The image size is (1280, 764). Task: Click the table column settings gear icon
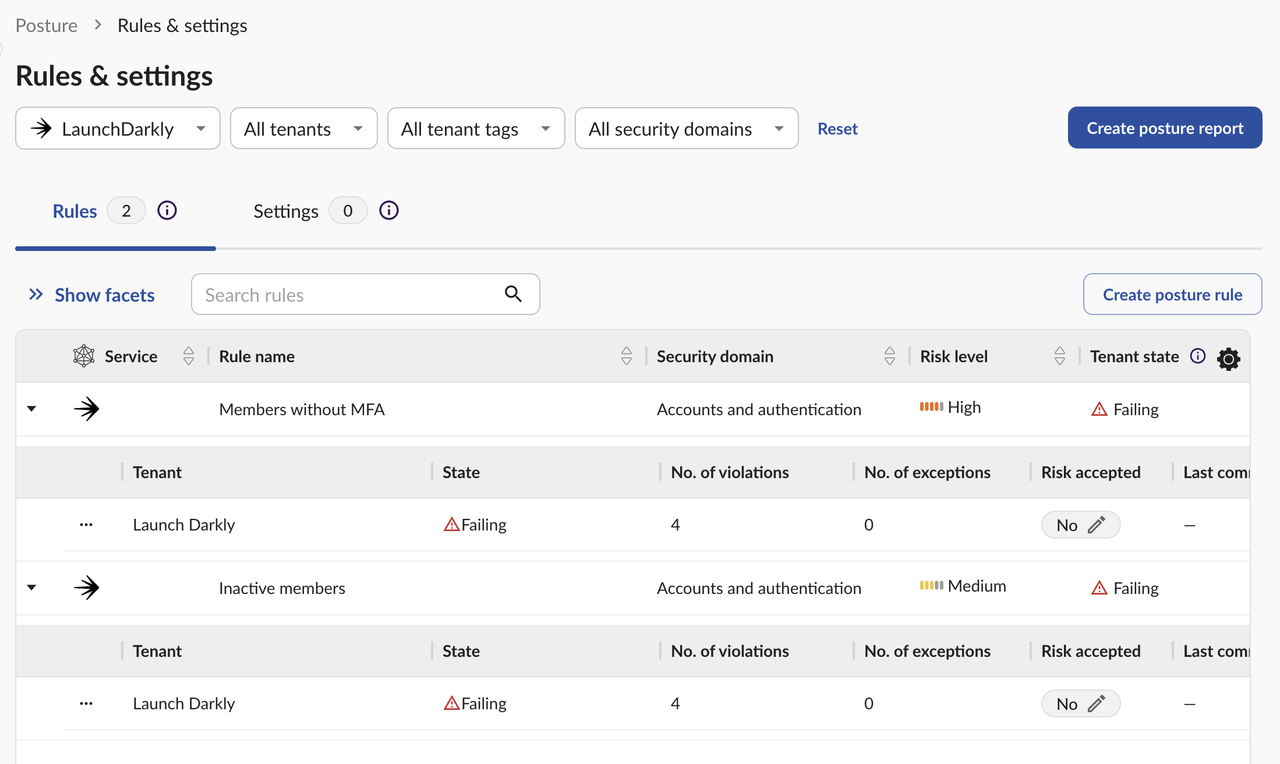(1229, 359)
